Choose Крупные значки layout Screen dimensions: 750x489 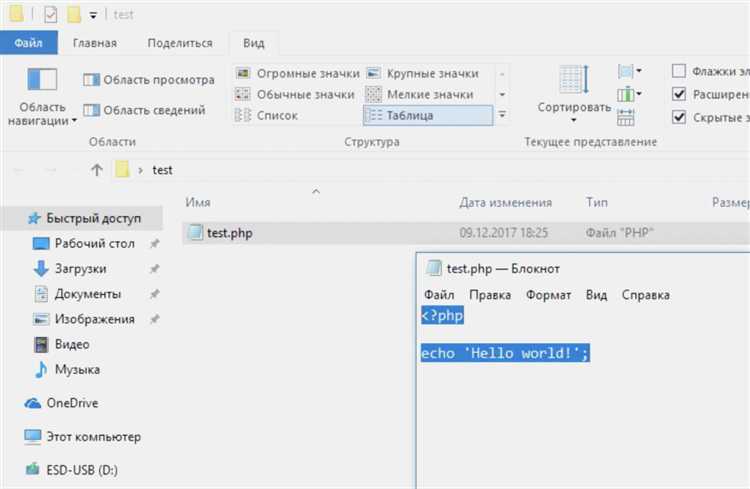423,73
